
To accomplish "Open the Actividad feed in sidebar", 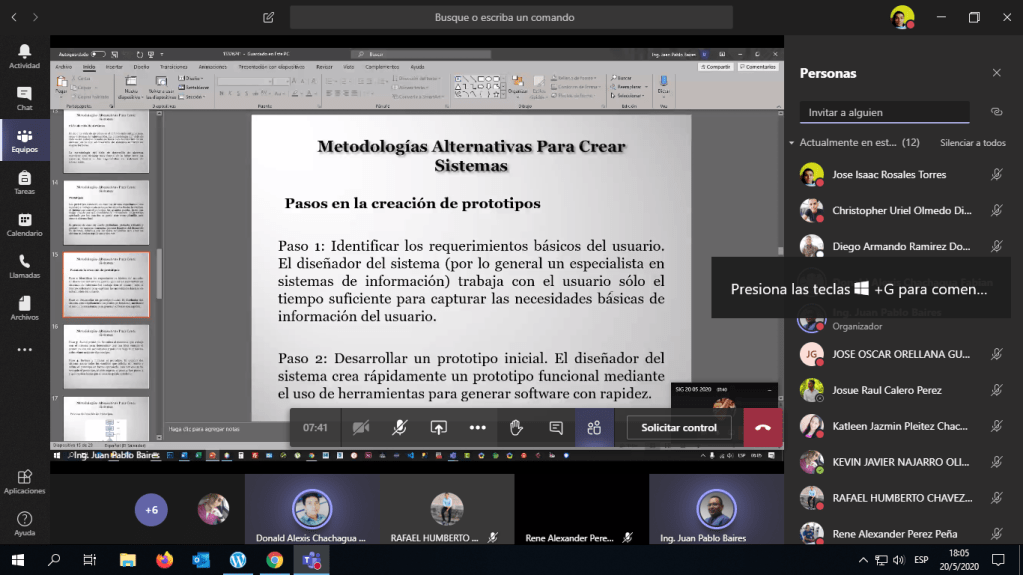I will (24, 56).
